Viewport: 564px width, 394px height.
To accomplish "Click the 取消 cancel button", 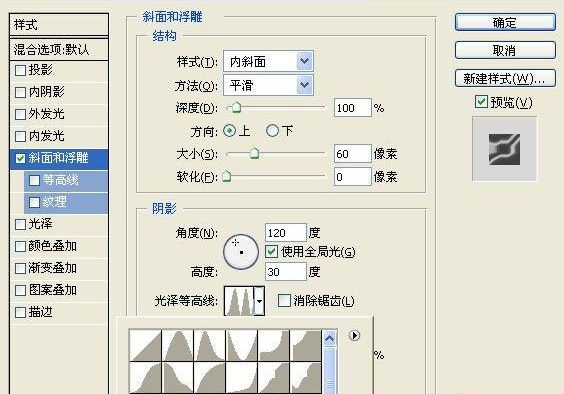I will tap(505, 50).
